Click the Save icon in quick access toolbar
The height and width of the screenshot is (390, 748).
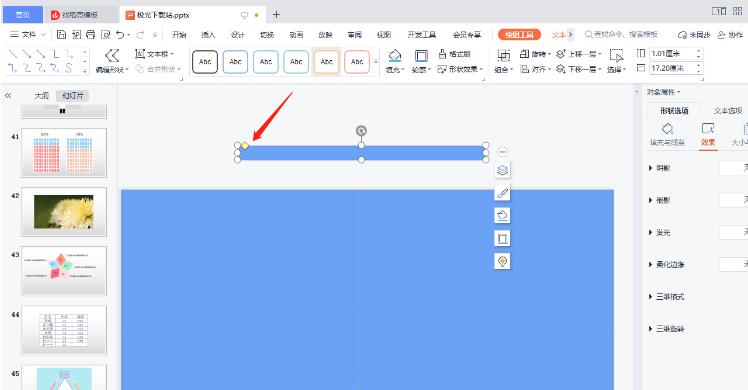coord(61,34)
